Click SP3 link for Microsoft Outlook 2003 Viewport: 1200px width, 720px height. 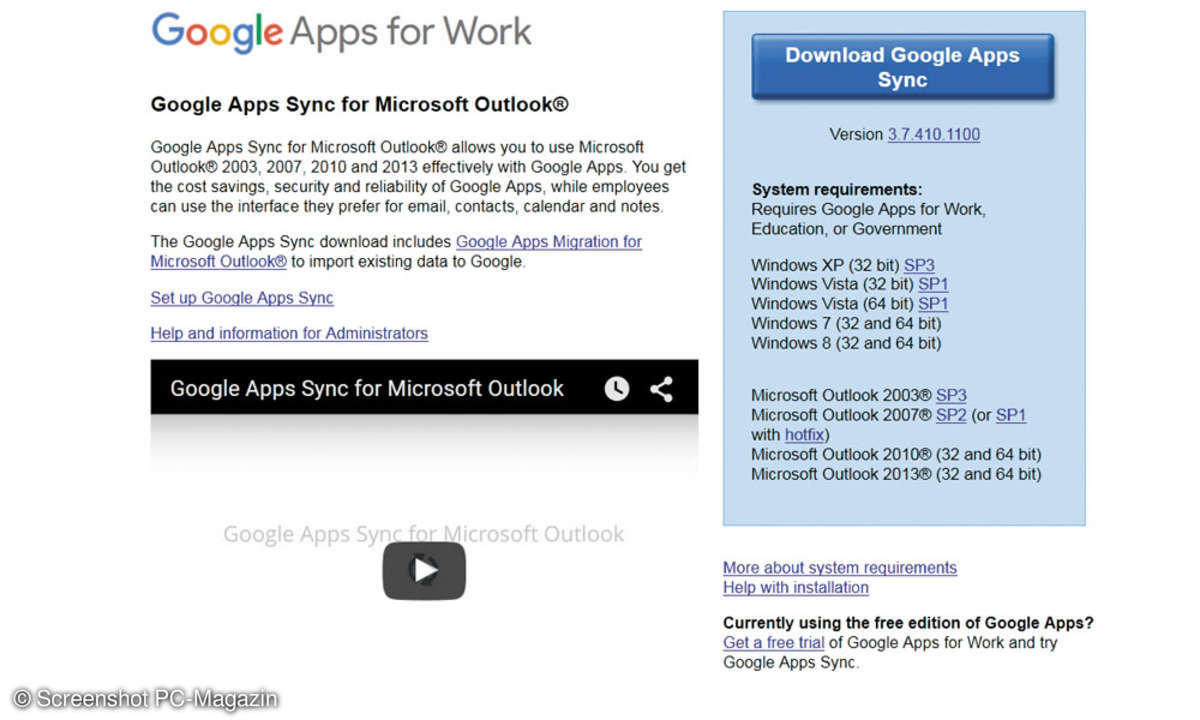(951, 395)
